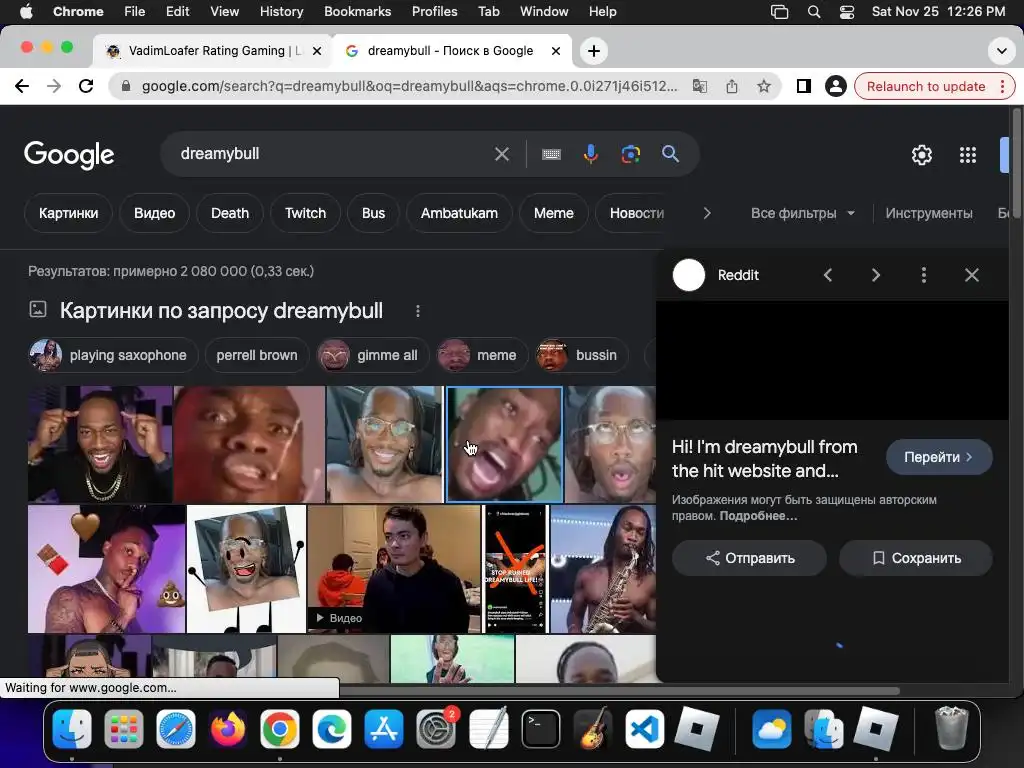Toggle the Chrome side panel

[803, 86]
